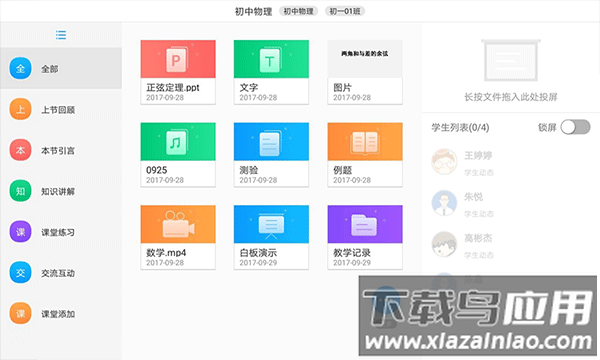Select the orange 课 icon for 课堂添加

coord(20,314)
